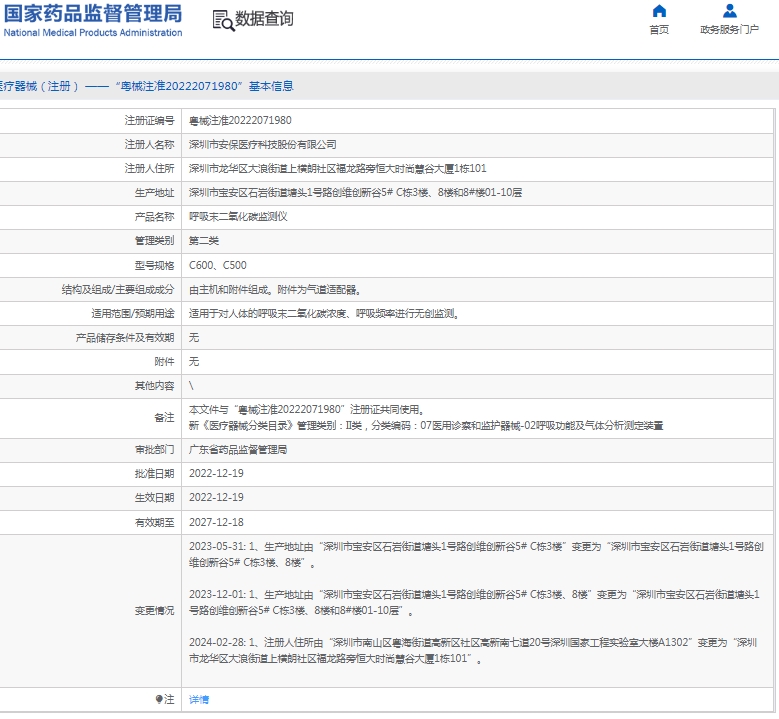Select 2022-12-19 in the 批准日期 row
The height and width of the screenshot is (719, 779).
(216, 474)
